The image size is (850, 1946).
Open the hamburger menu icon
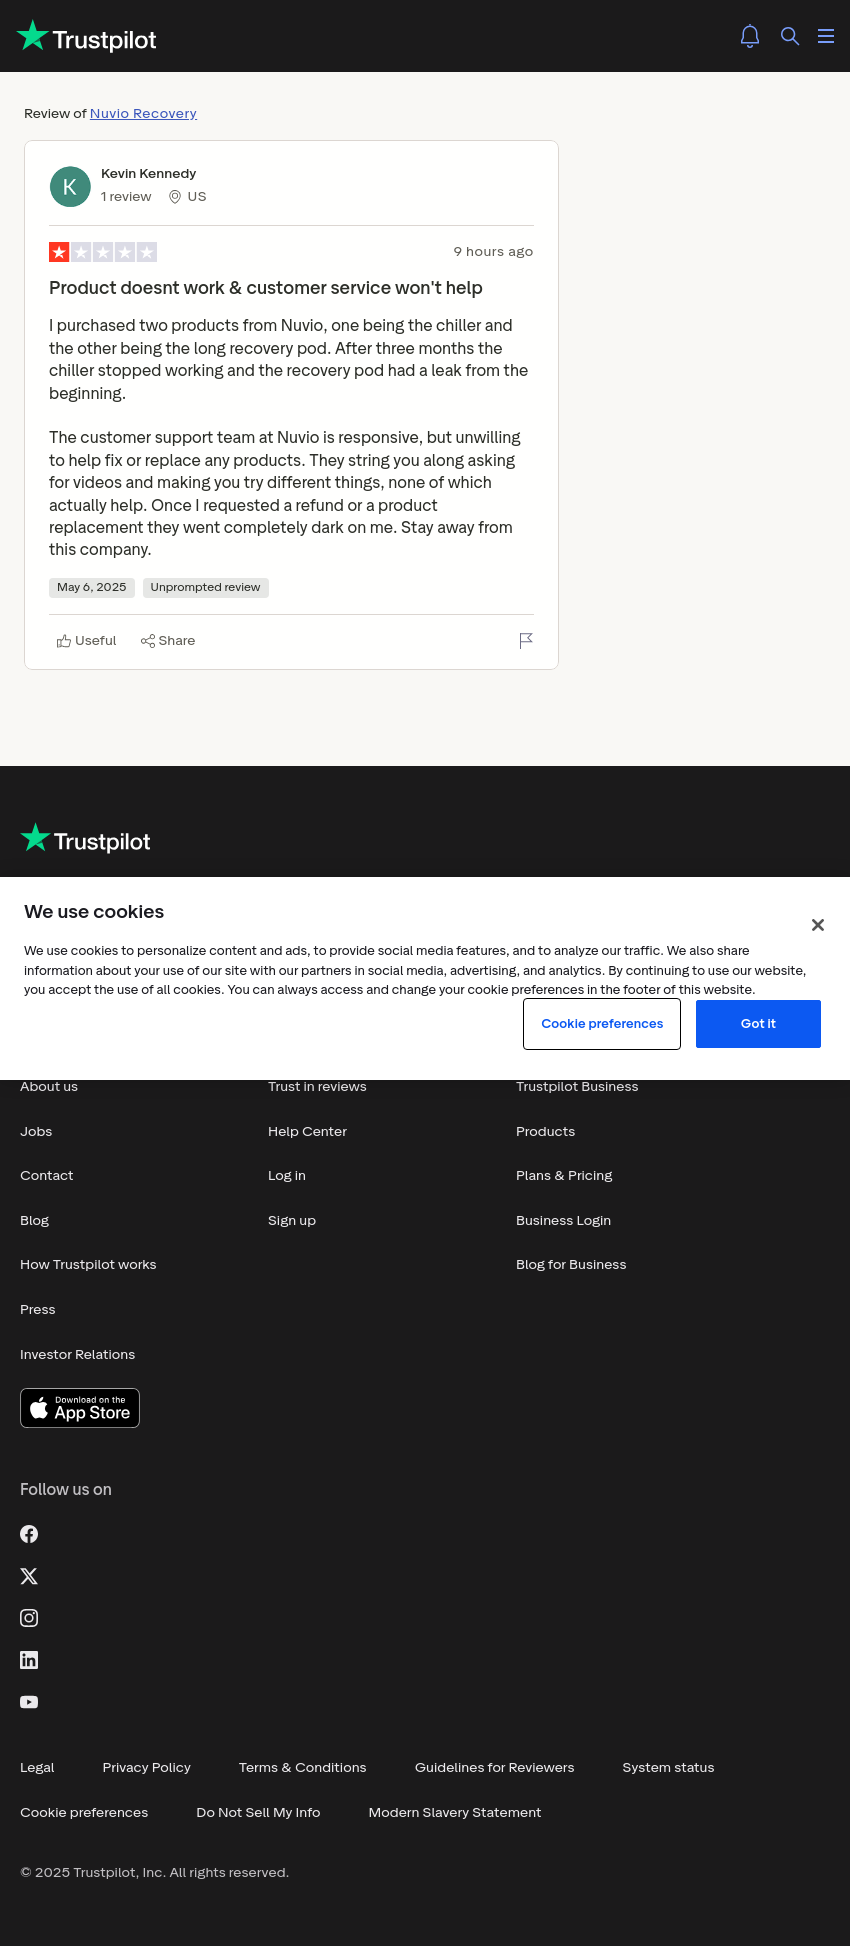coord(826,36)
